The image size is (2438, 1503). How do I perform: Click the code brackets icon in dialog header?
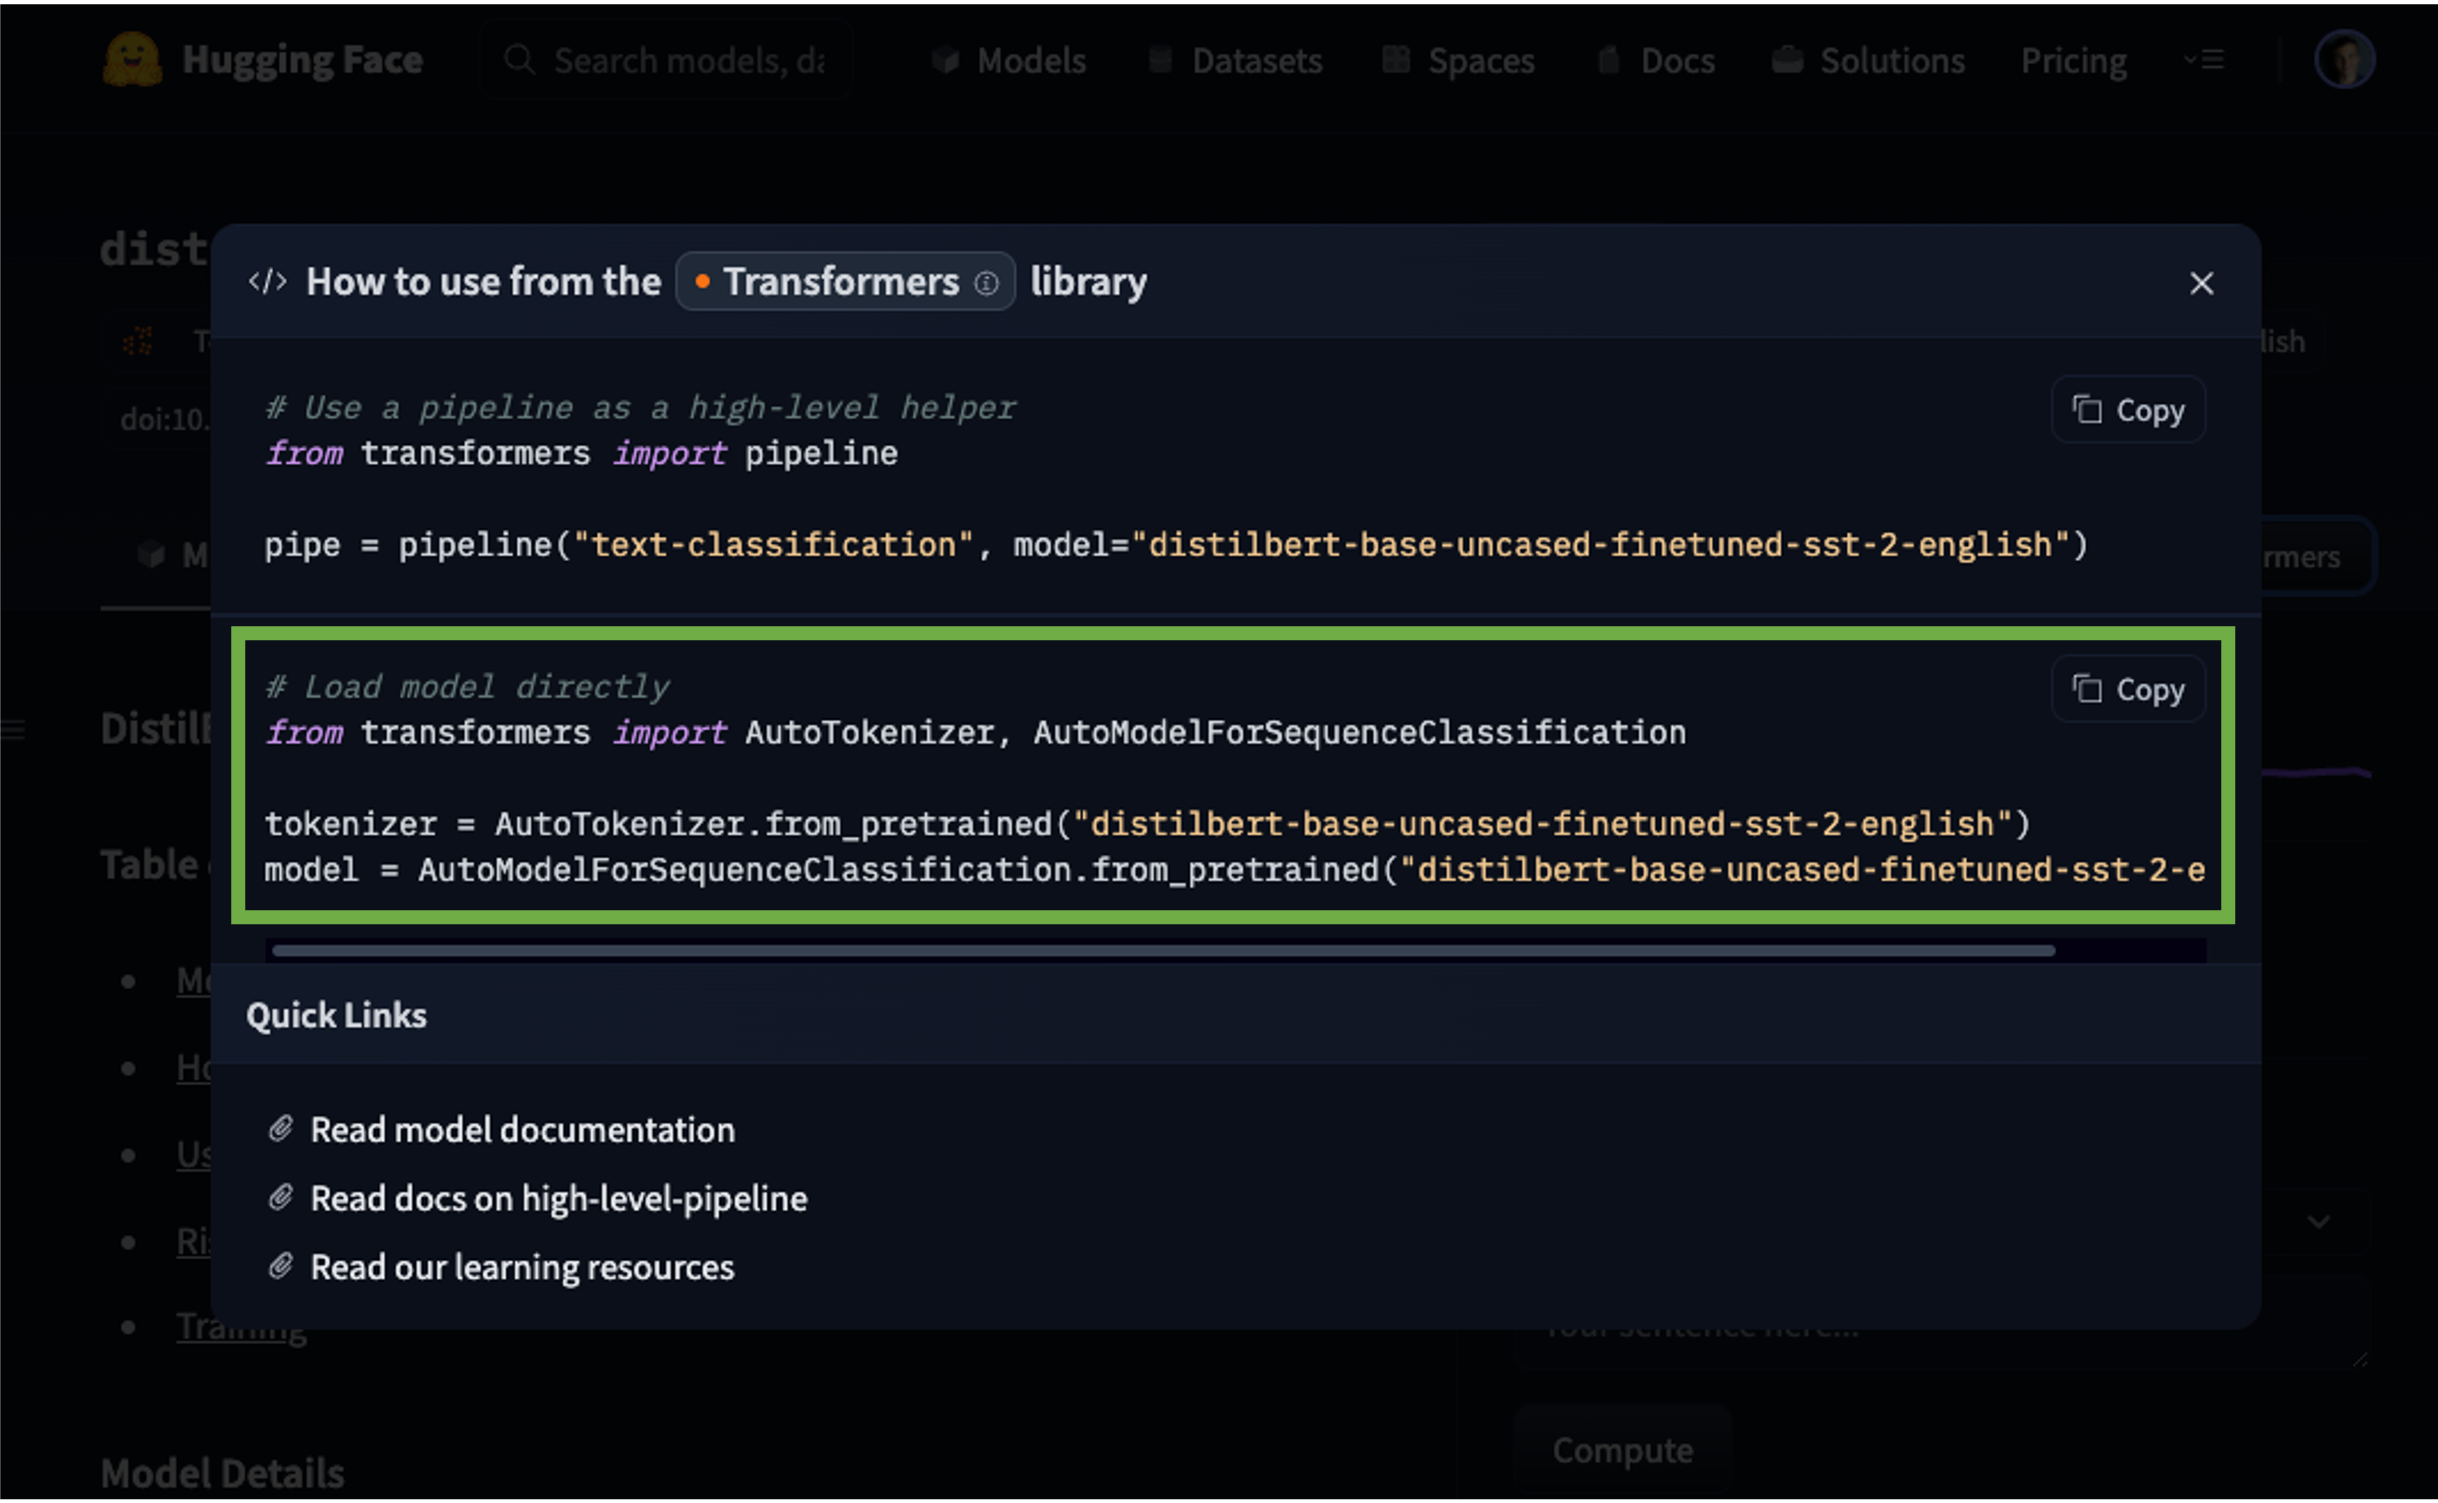pyautogui.click(x=268, y=282)
